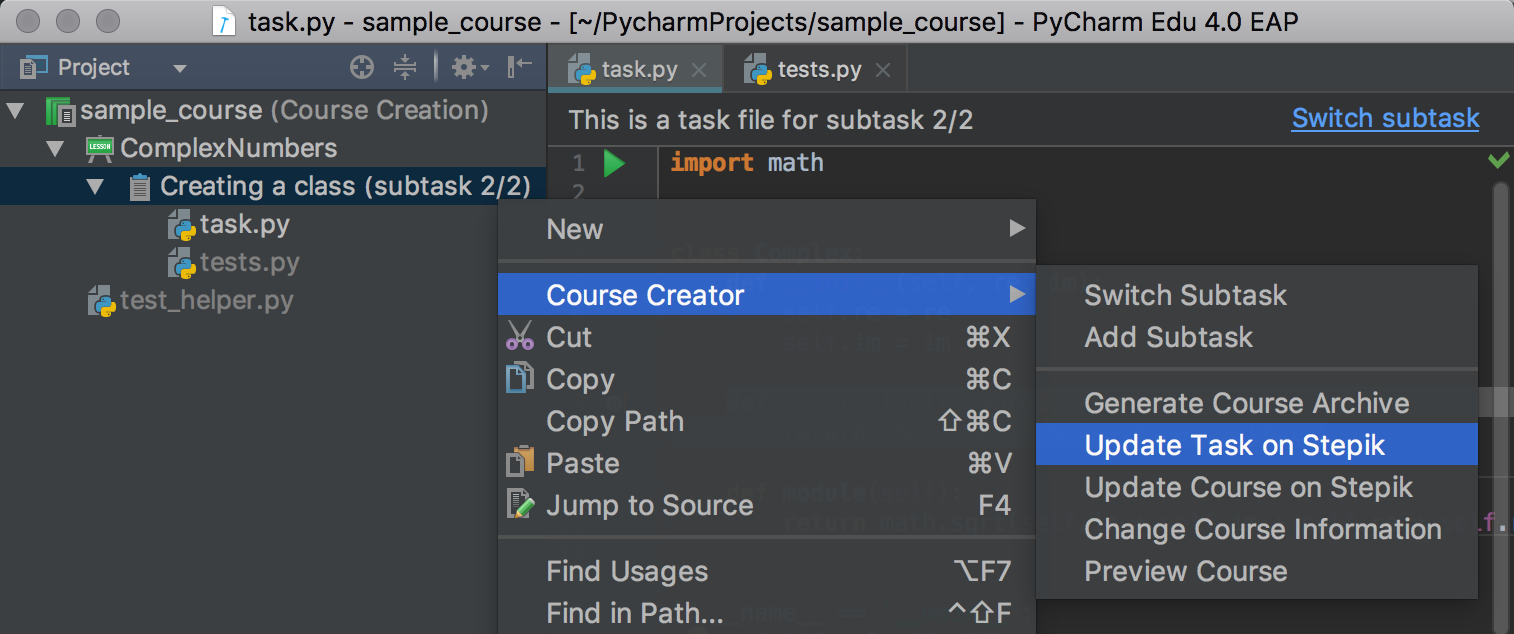Click the green Run arrow in the gutter
The width and height of the screenshot is (1514, 634).
pos(614,163)
